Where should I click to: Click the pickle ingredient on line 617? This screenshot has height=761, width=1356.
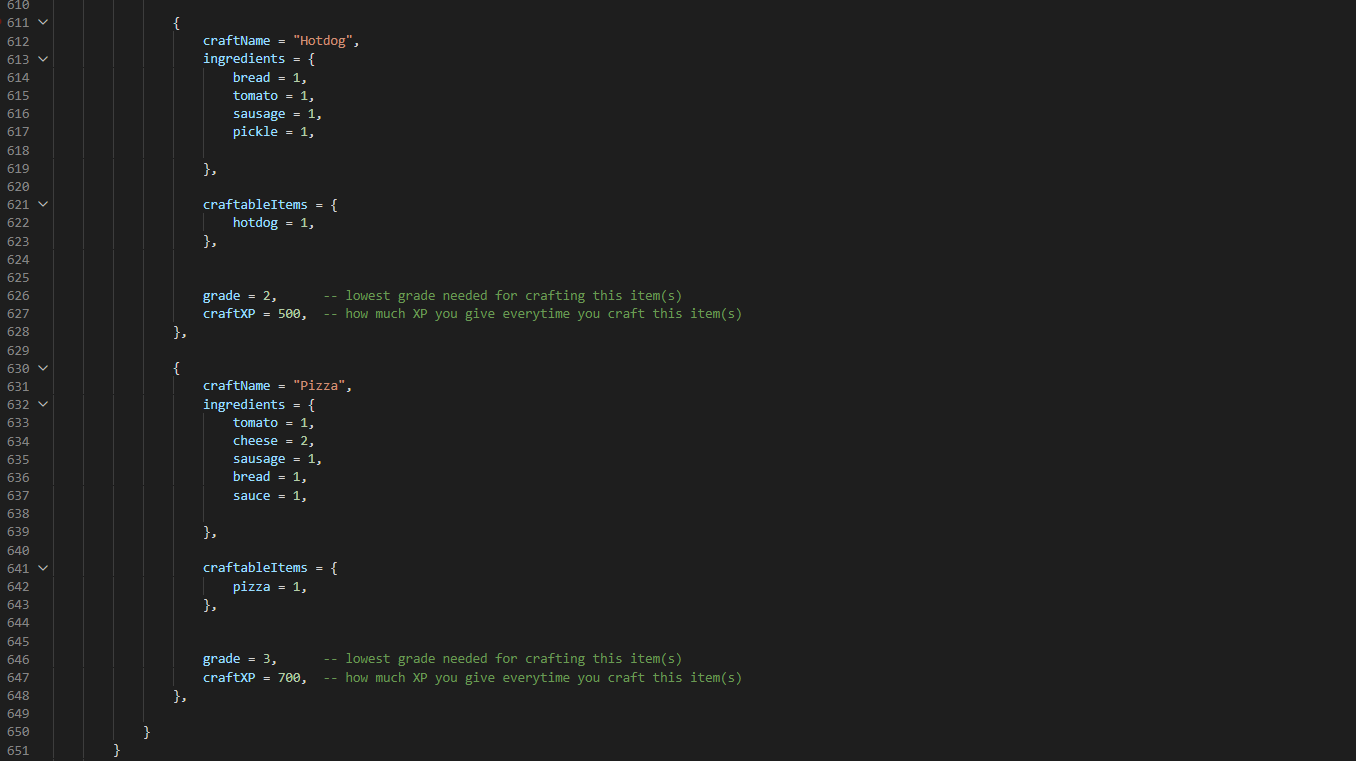coord(274,132)
